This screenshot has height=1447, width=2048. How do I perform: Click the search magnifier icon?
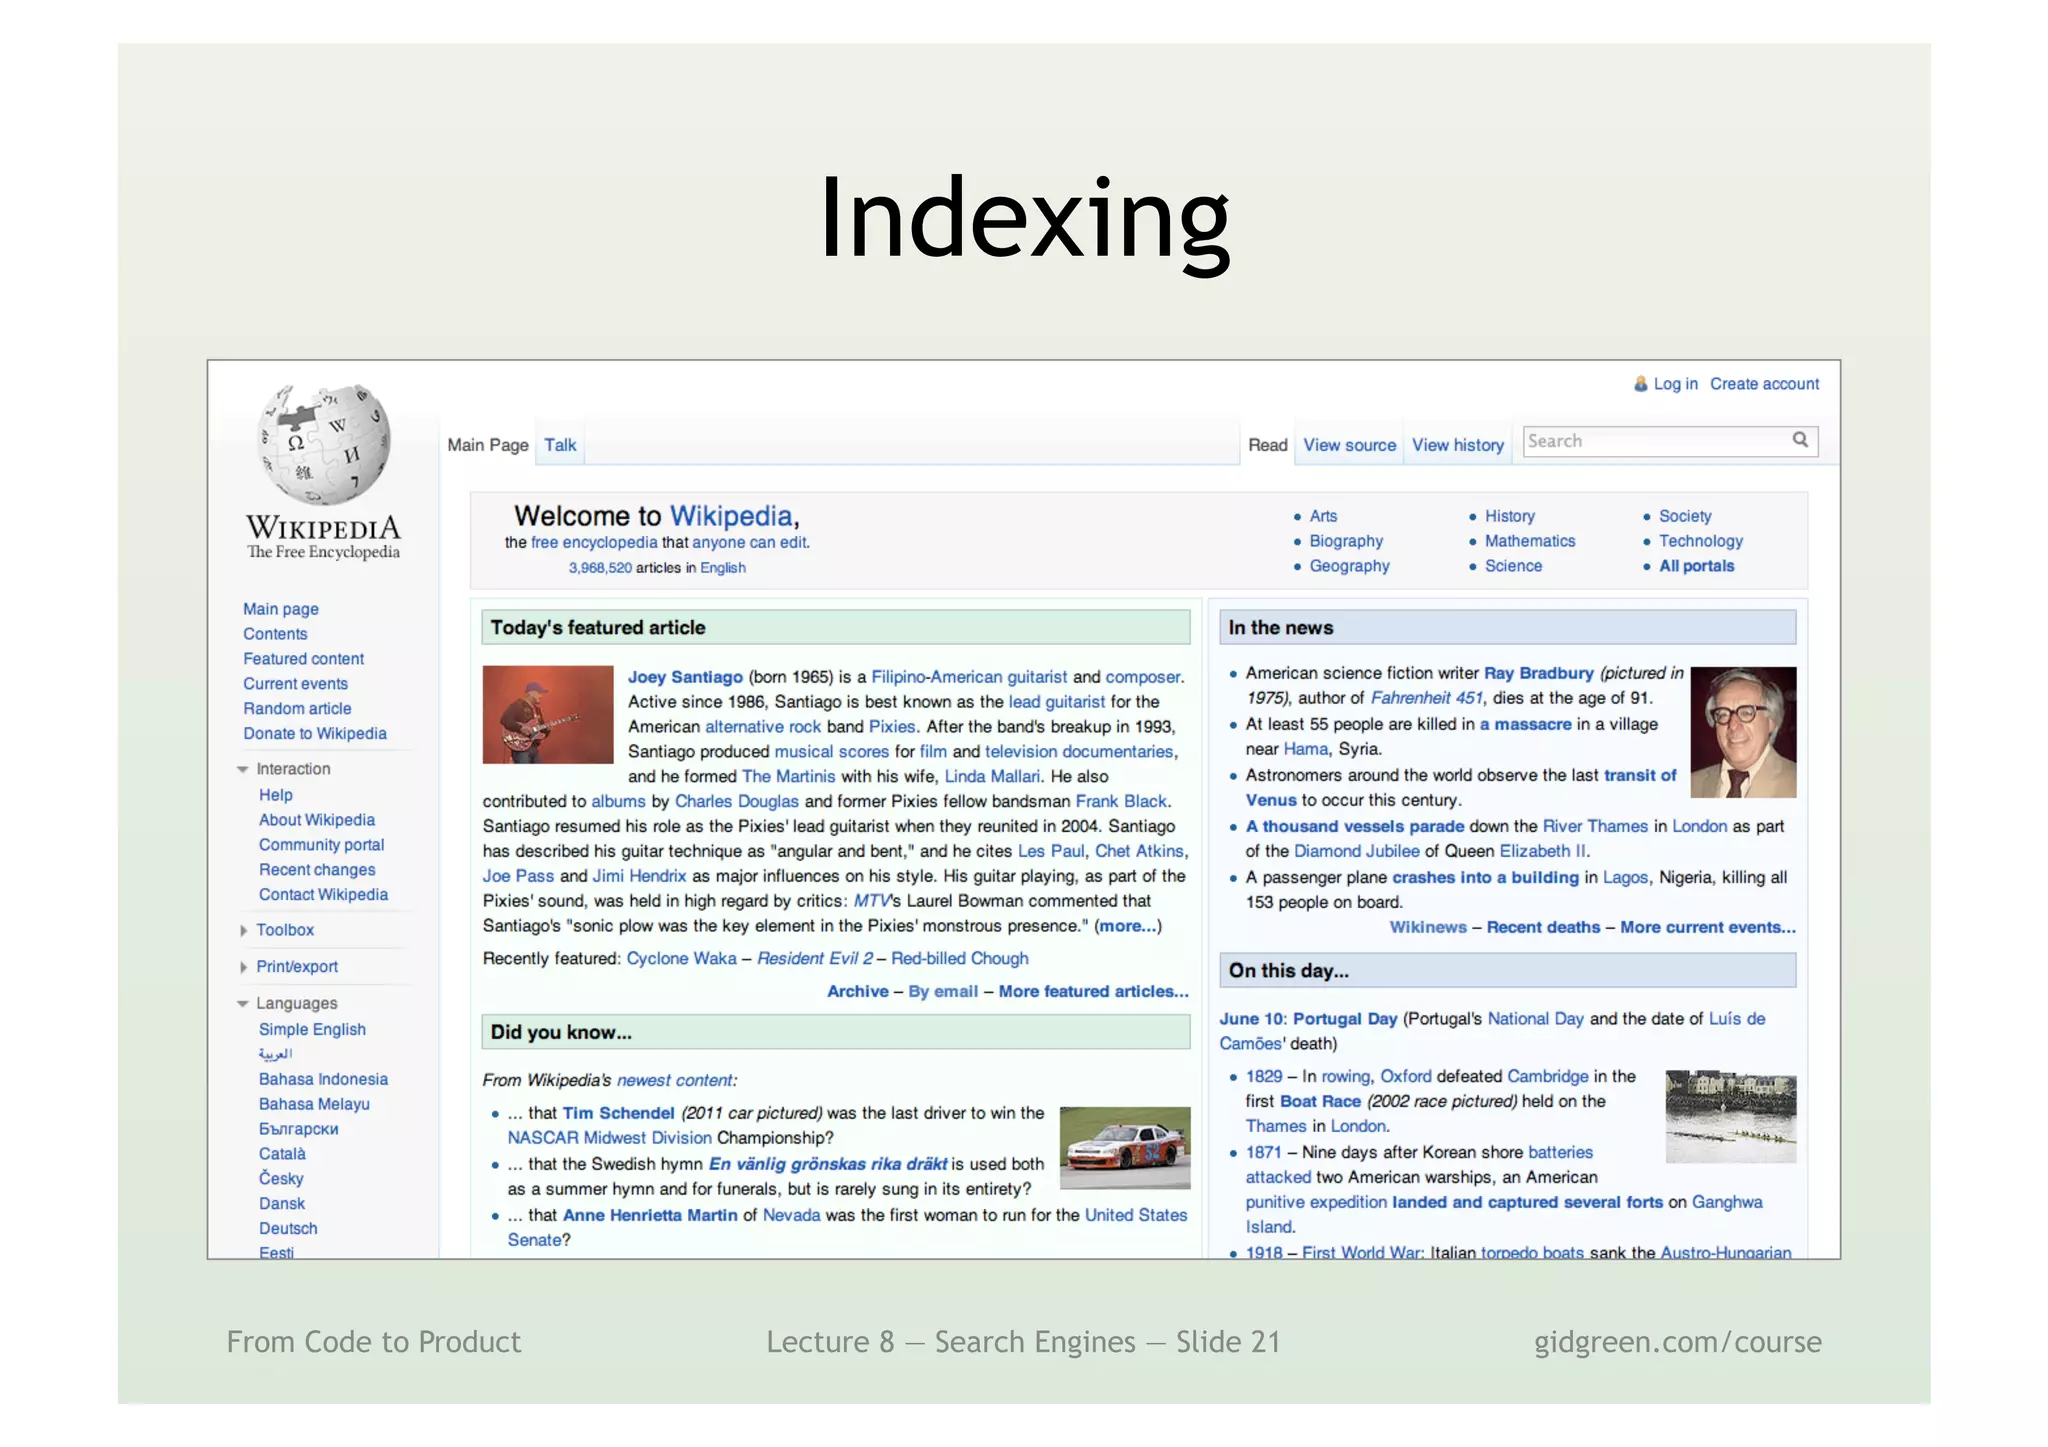click(x=1800, y=439)
